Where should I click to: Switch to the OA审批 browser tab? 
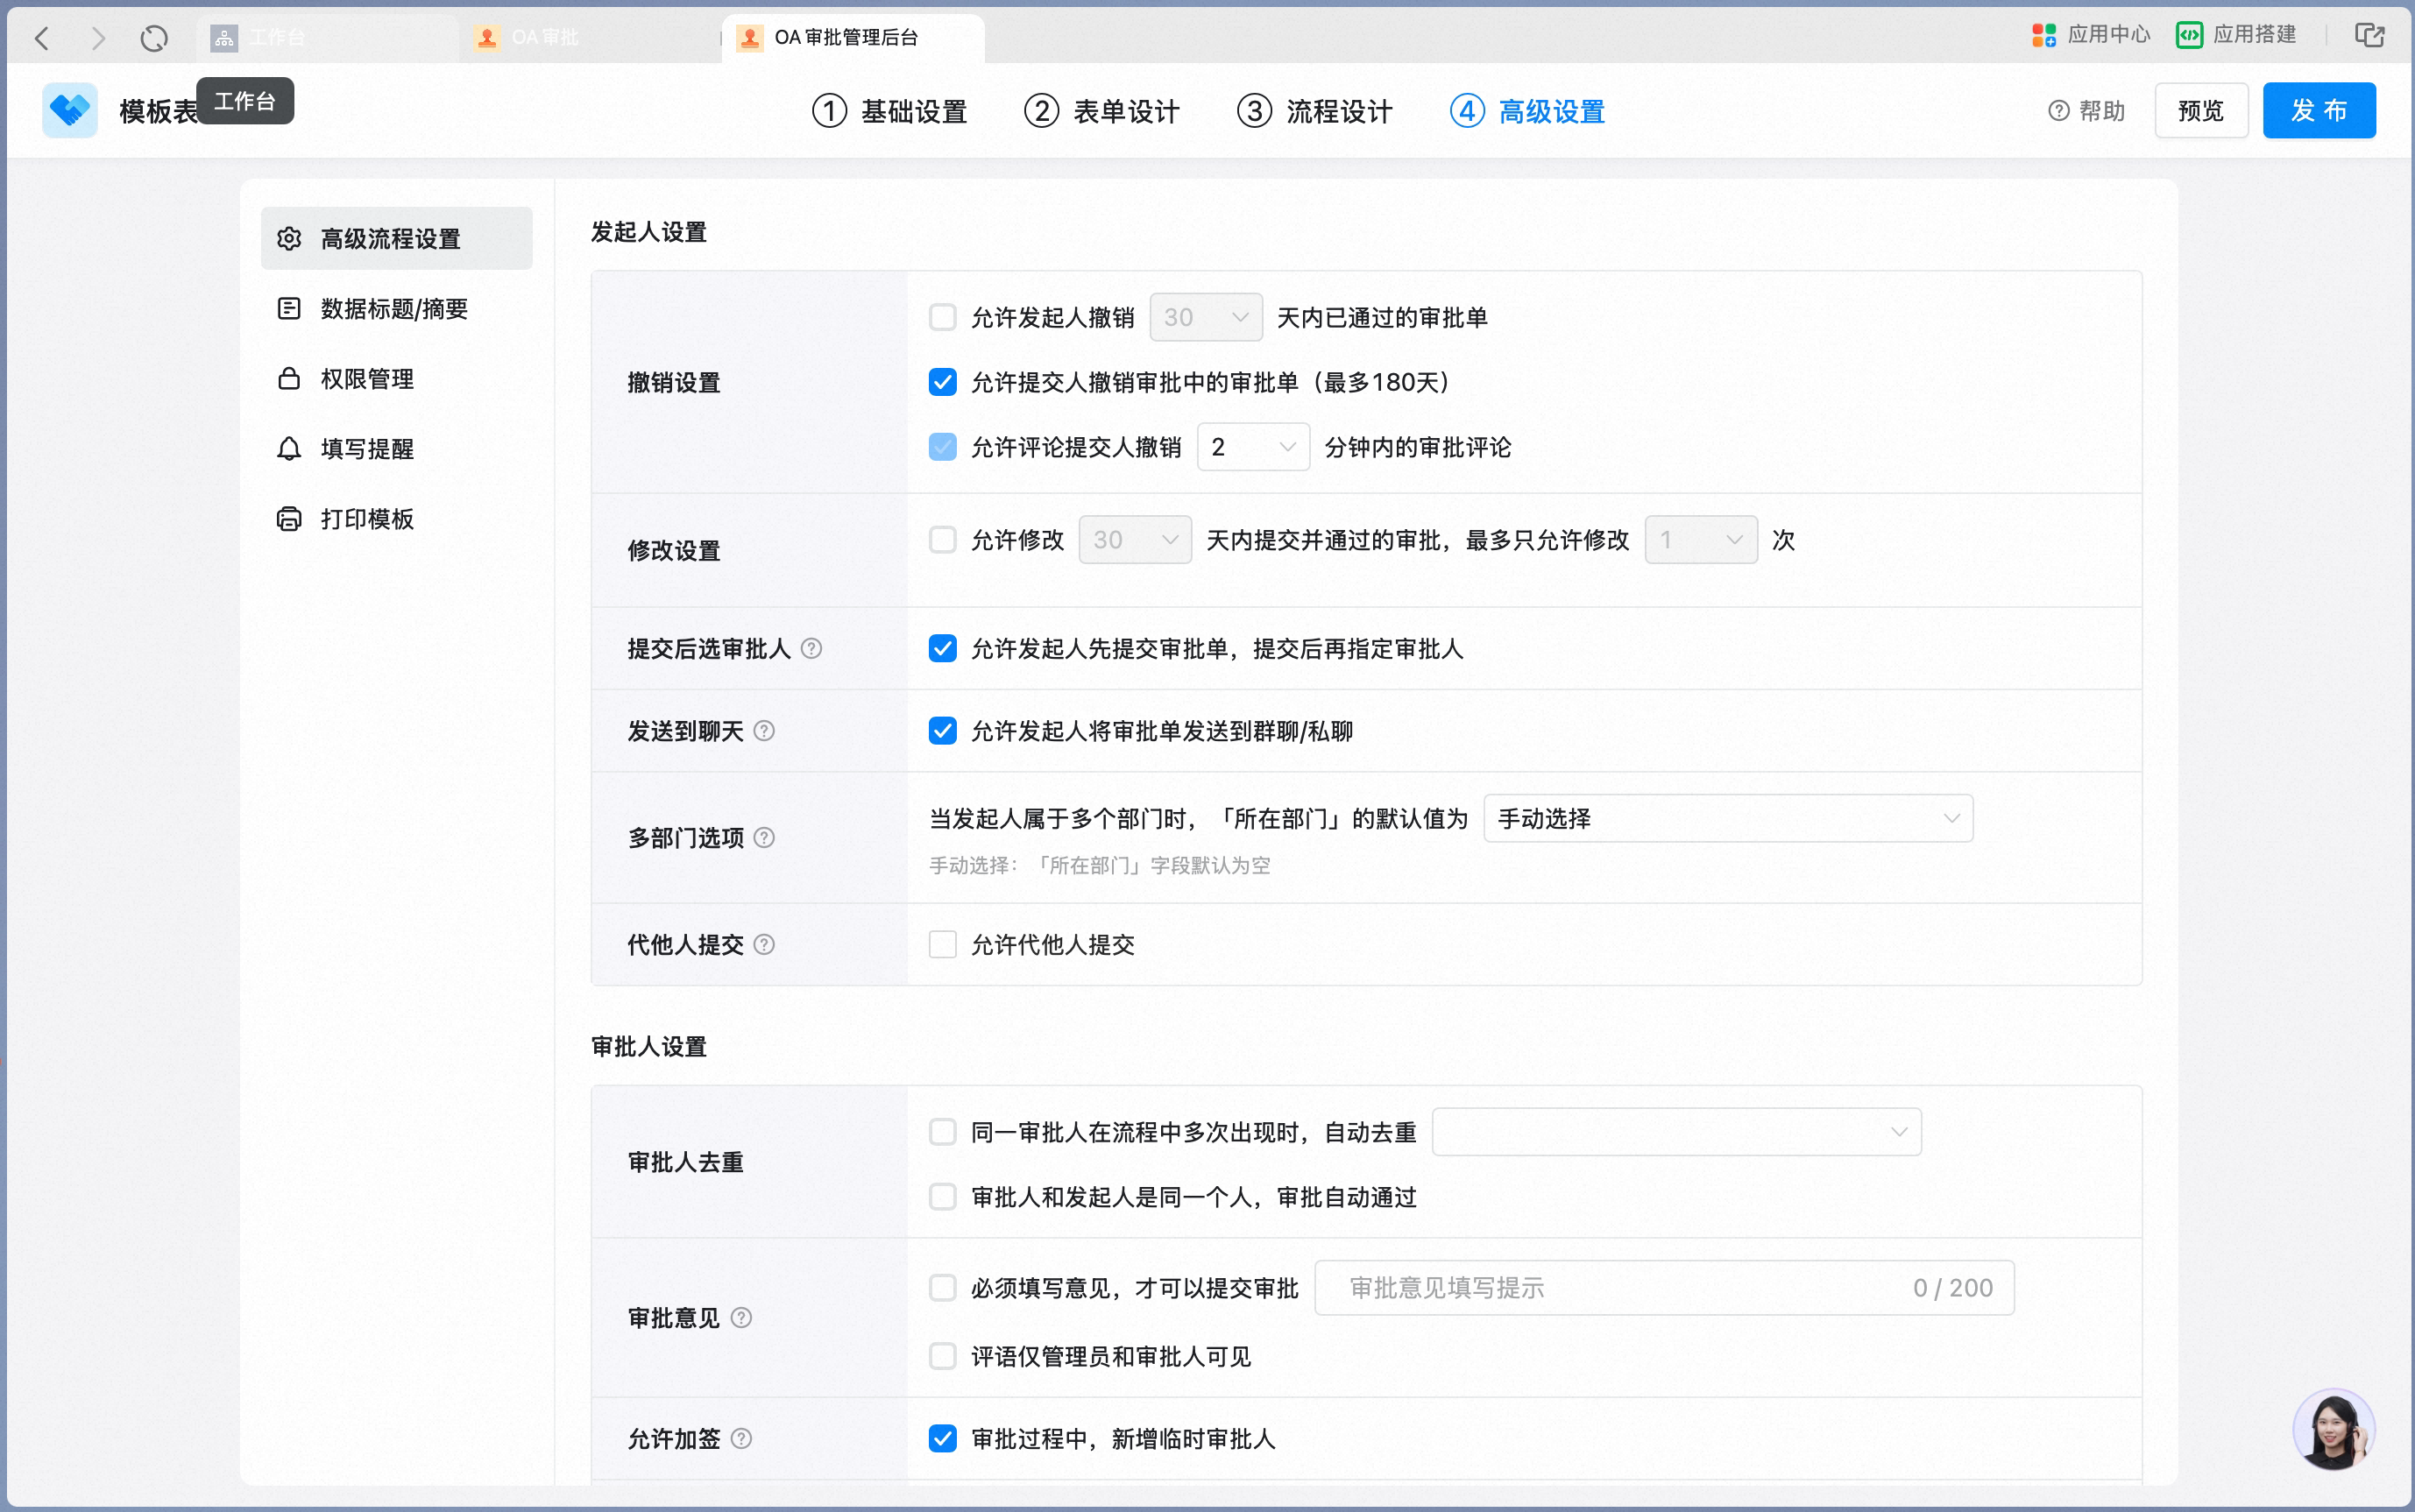tap(589, 38)
